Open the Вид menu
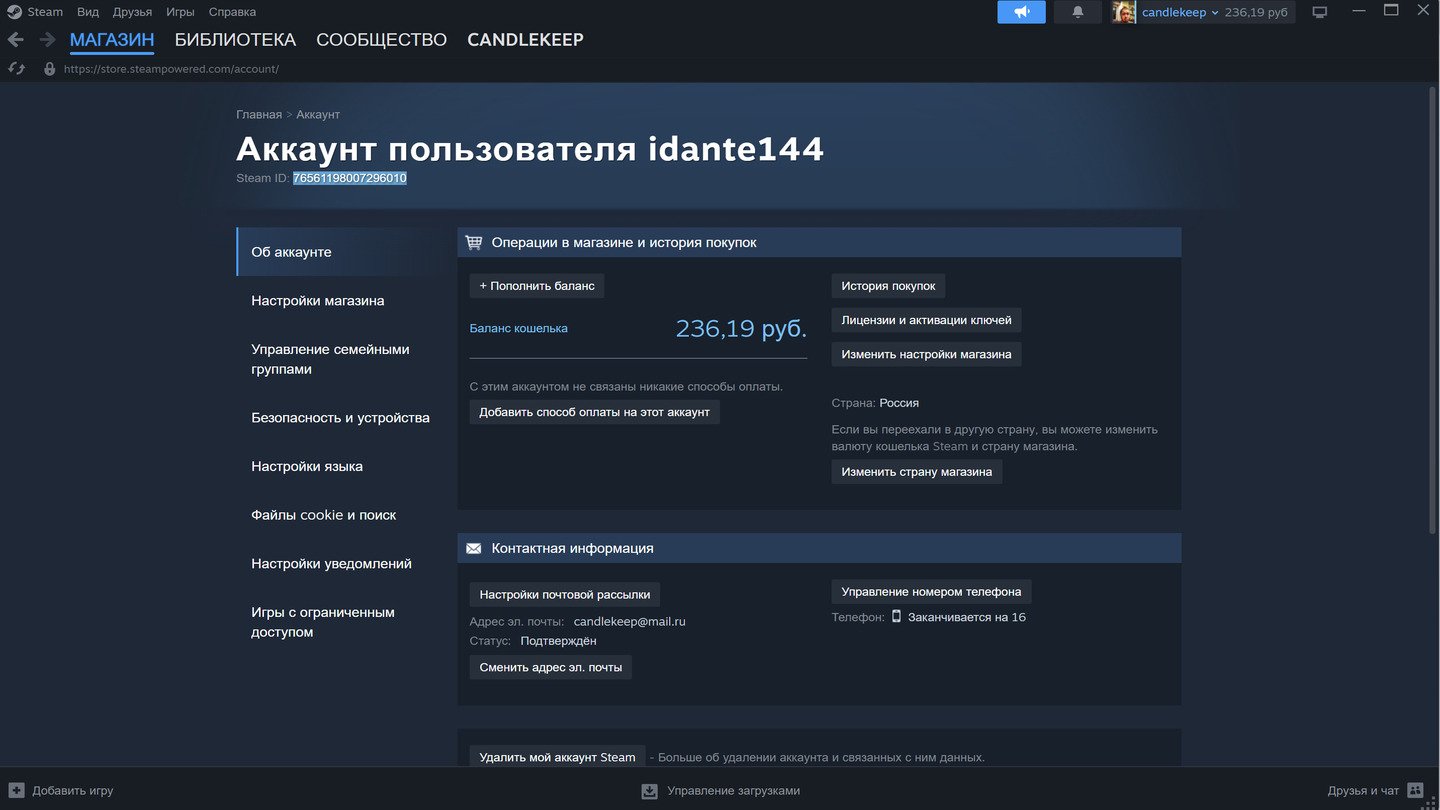The height and width of the screenshot is (810, 1440). pyautogui.click(x=88, y=12)
